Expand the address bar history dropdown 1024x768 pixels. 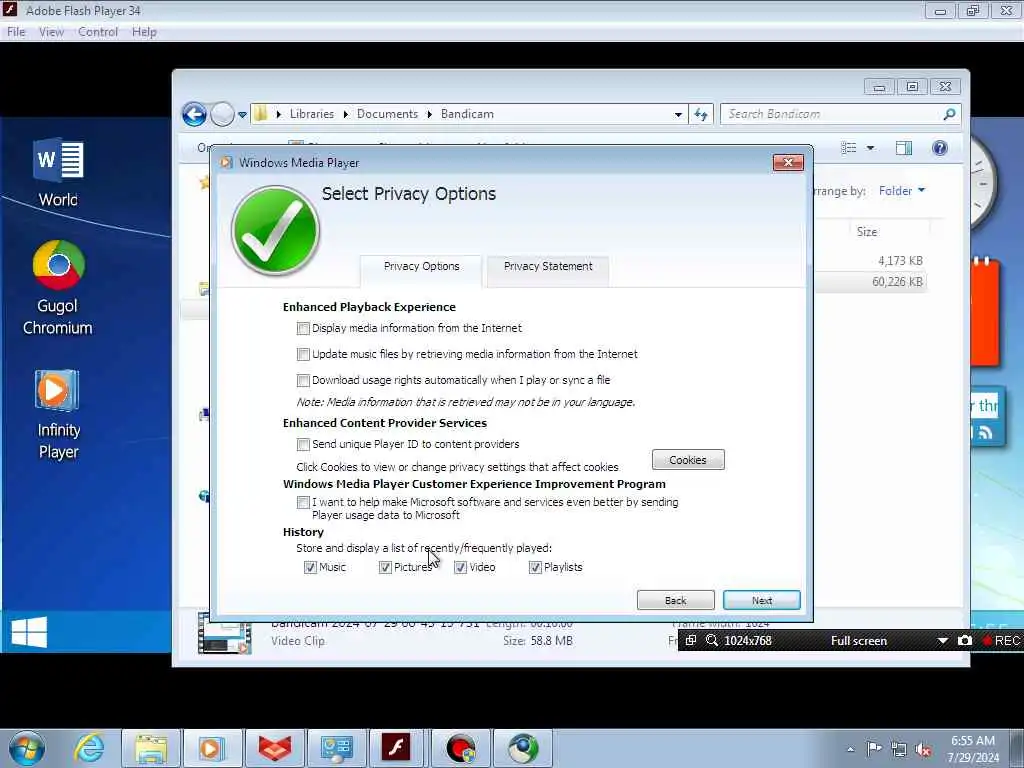click(678, 114)
